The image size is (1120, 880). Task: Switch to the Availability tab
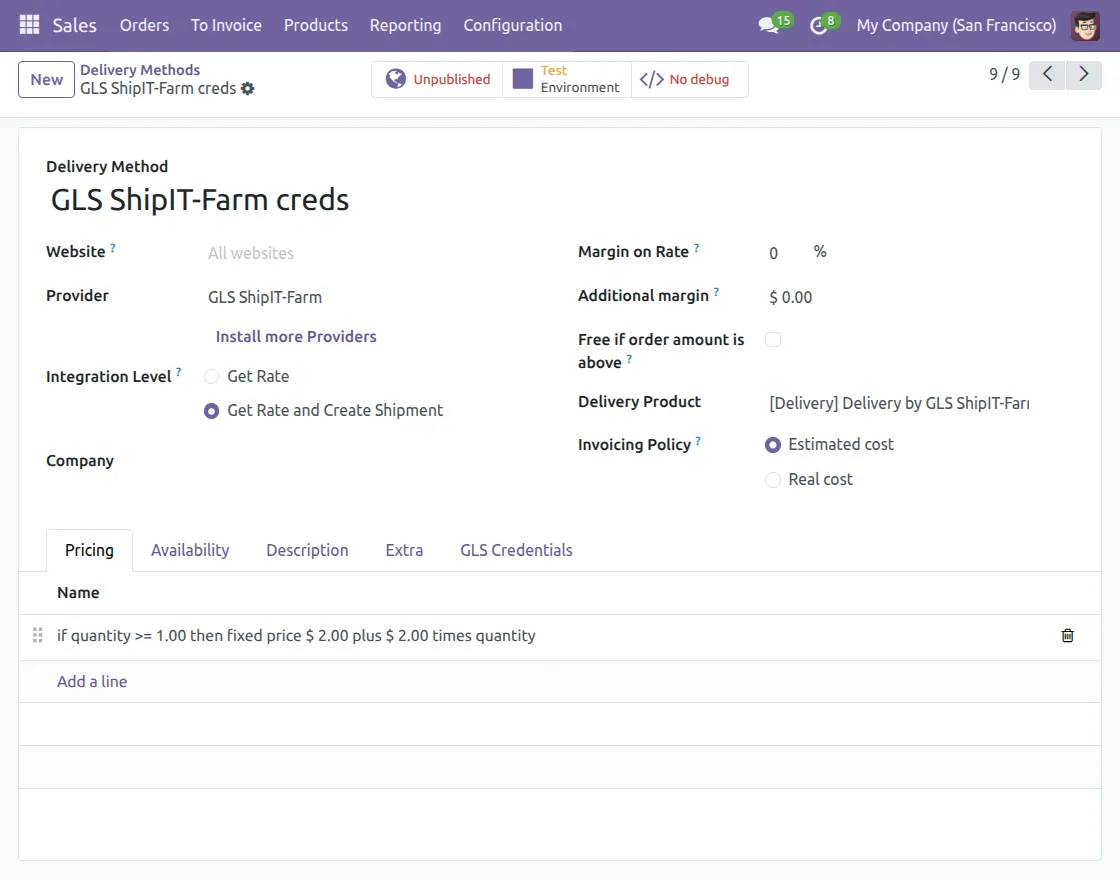pyautogui.click(x=190, y=550)
